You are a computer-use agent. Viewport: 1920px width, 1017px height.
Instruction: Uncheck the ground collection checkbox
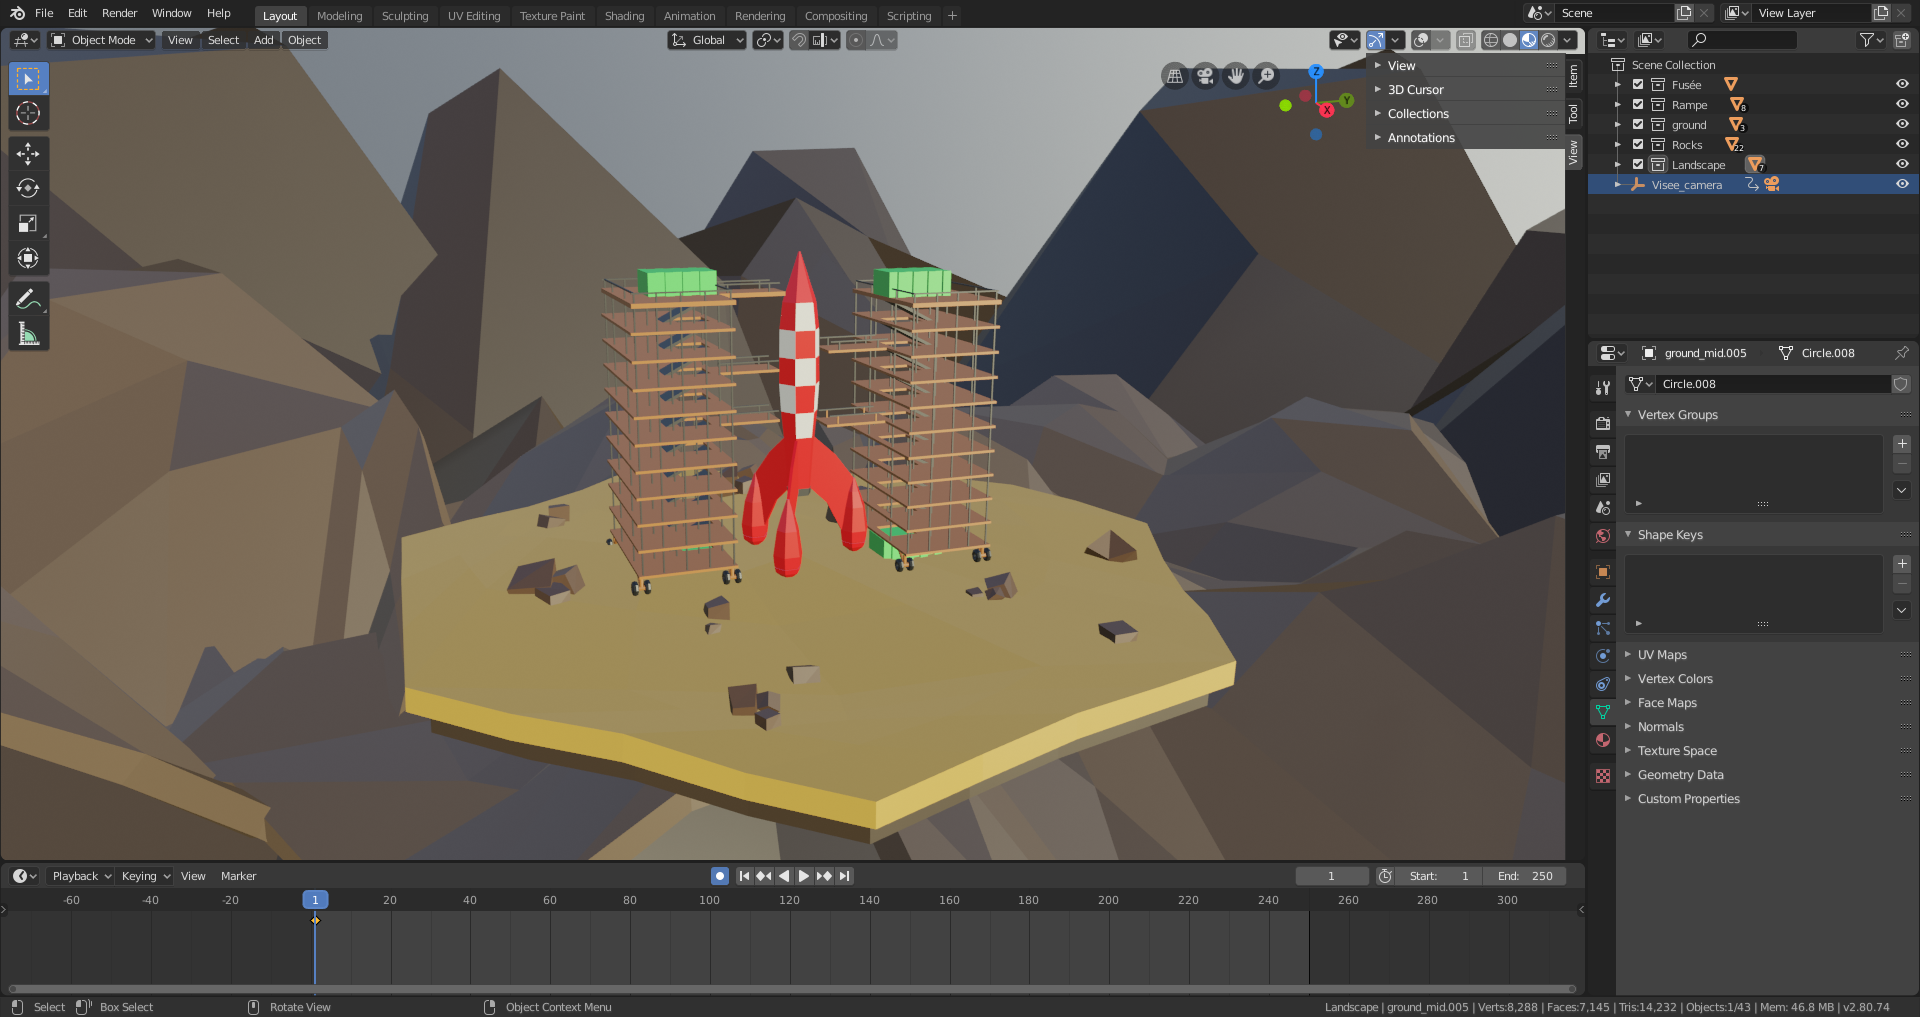[1638, 124]
